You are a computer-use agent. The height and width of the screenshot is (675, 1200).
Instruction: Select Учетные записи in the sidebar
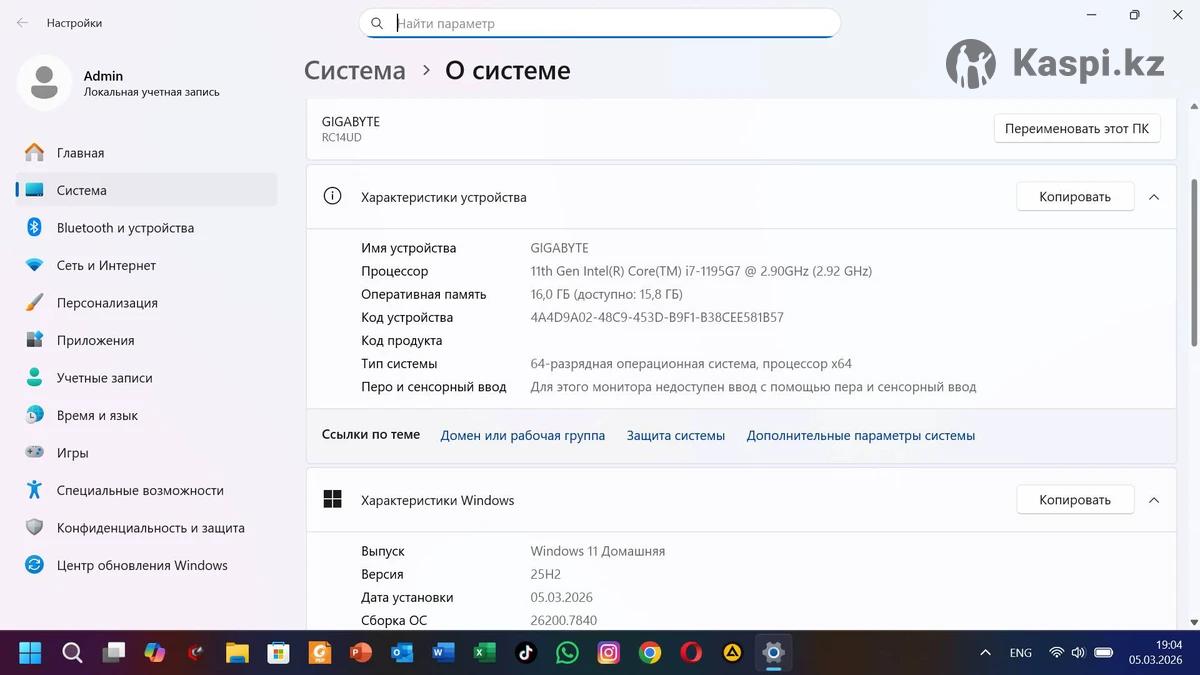tap(104, 378)
